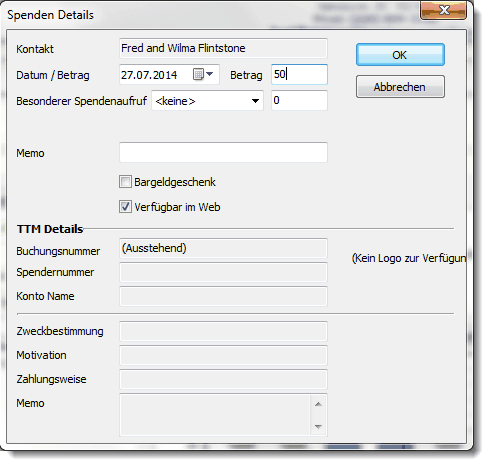
Task: Click the Zahlungsweise field
Action: pos(223,379)
